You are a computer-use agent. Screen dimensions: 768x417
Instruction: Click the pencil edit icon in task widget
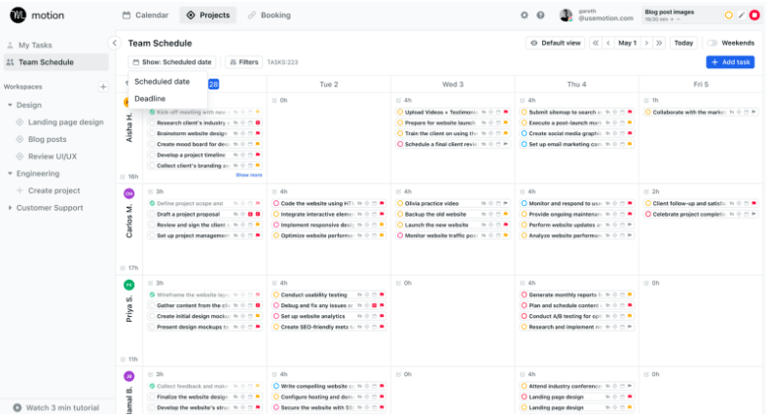click(742, 15)
